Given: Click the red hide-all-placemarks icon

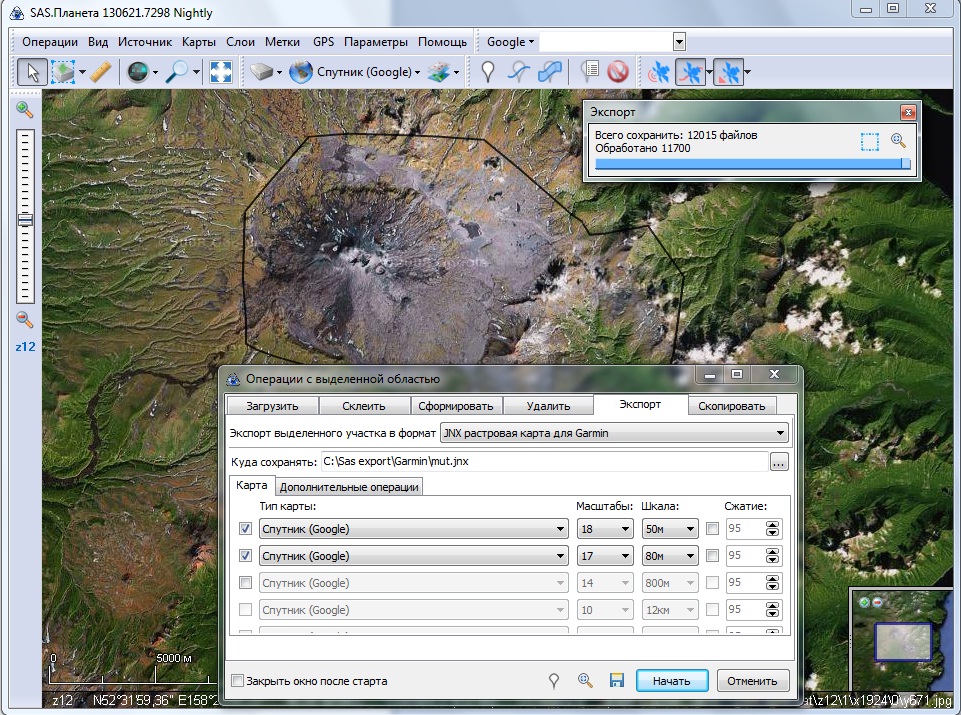Looking at the screenshot, I should pos(619,72).
